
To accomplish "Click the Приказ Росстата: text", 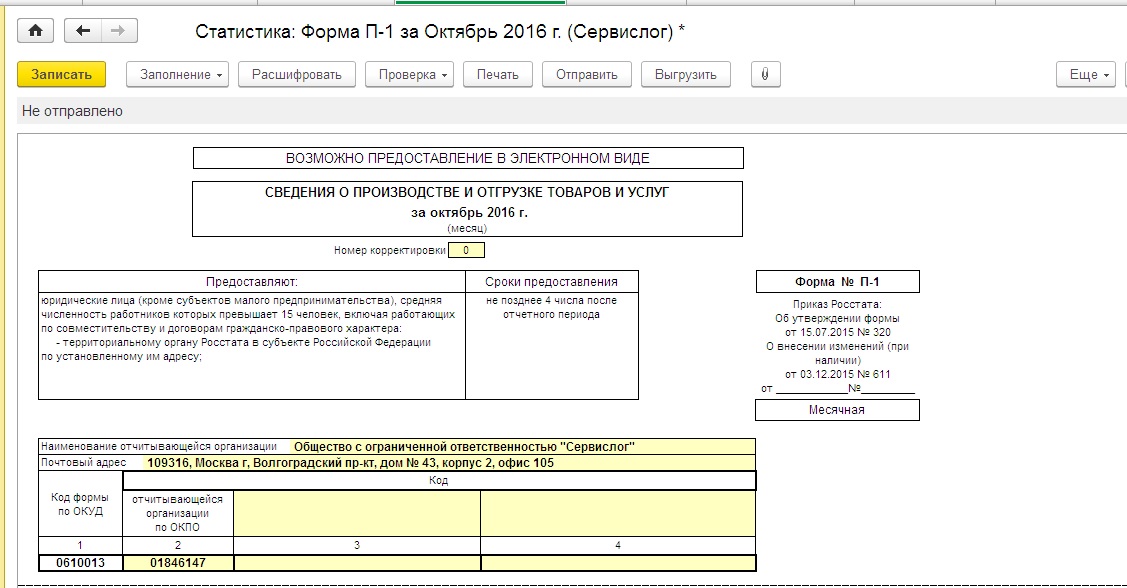I will [x=837, y=304].
